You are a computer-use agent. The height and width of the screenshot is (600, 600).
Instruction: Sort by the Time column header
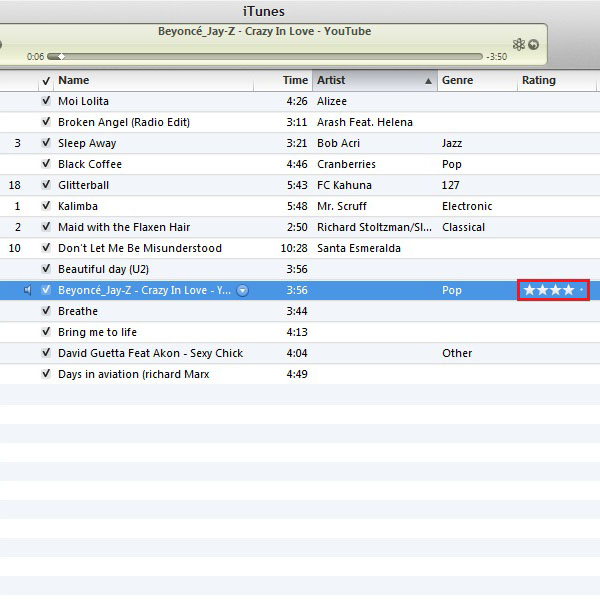point(283,81)
